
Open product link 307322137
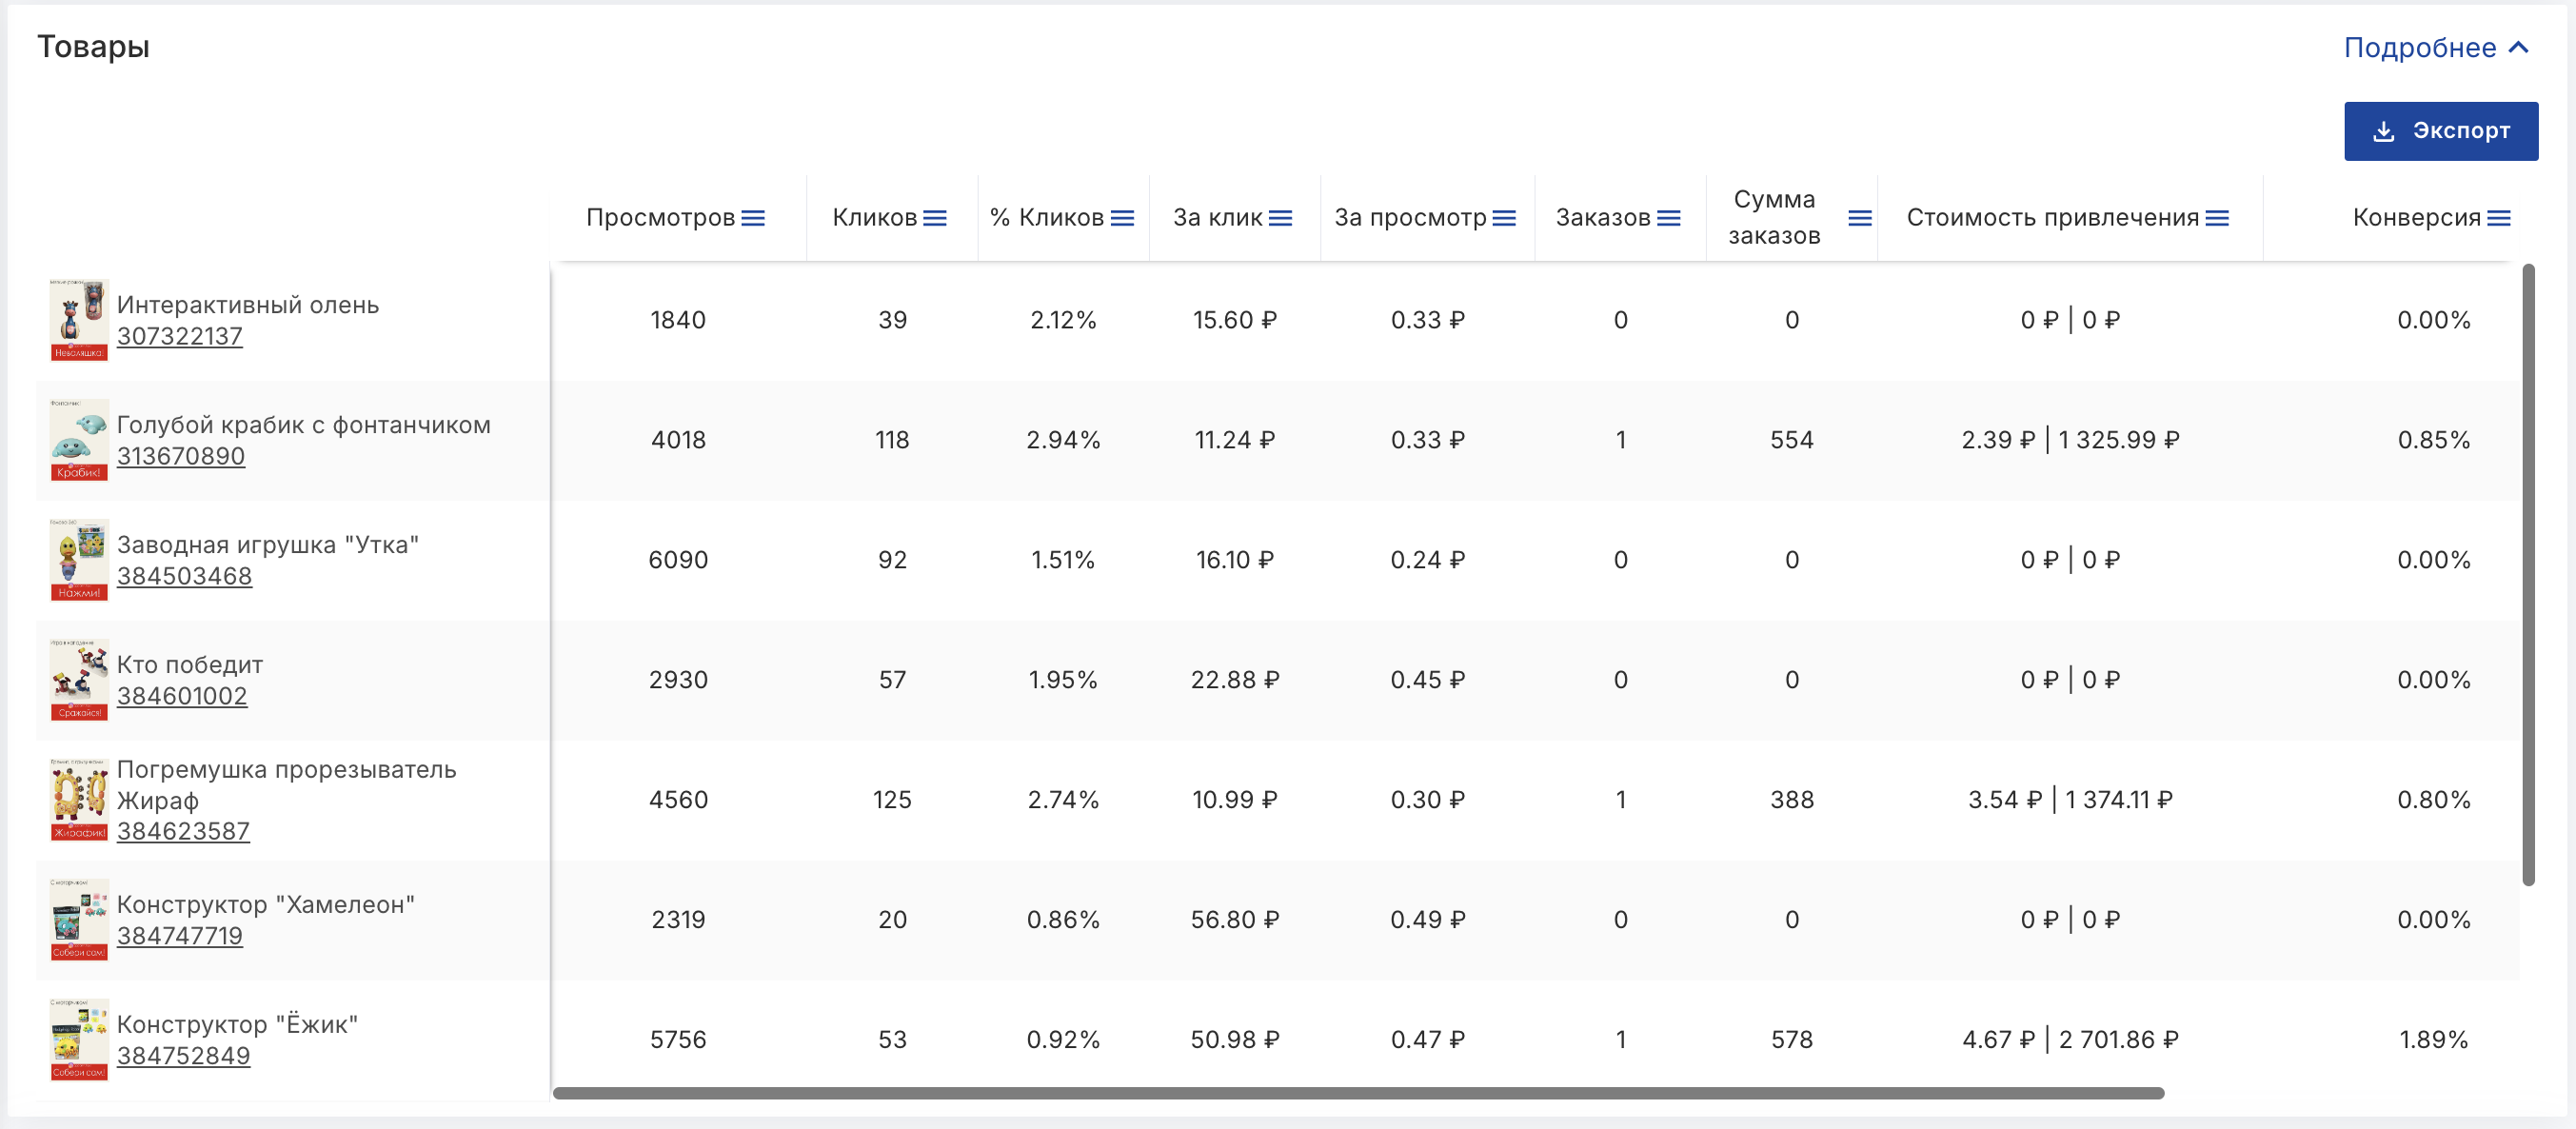point(180,337)
